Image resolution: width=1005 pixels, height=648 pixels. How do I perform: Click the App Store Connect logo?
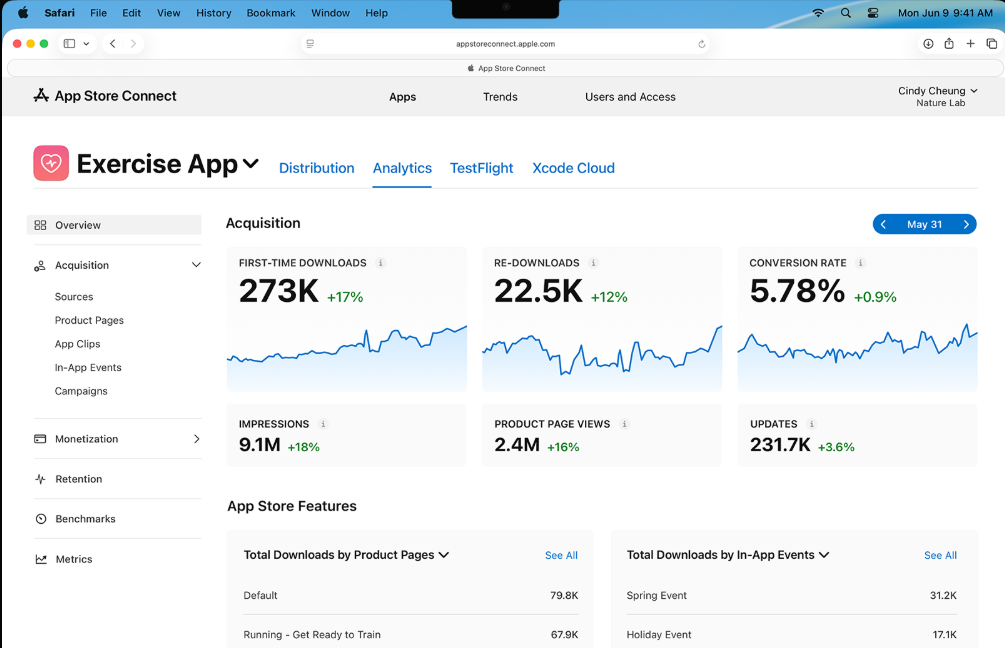(x=41, y=96)
